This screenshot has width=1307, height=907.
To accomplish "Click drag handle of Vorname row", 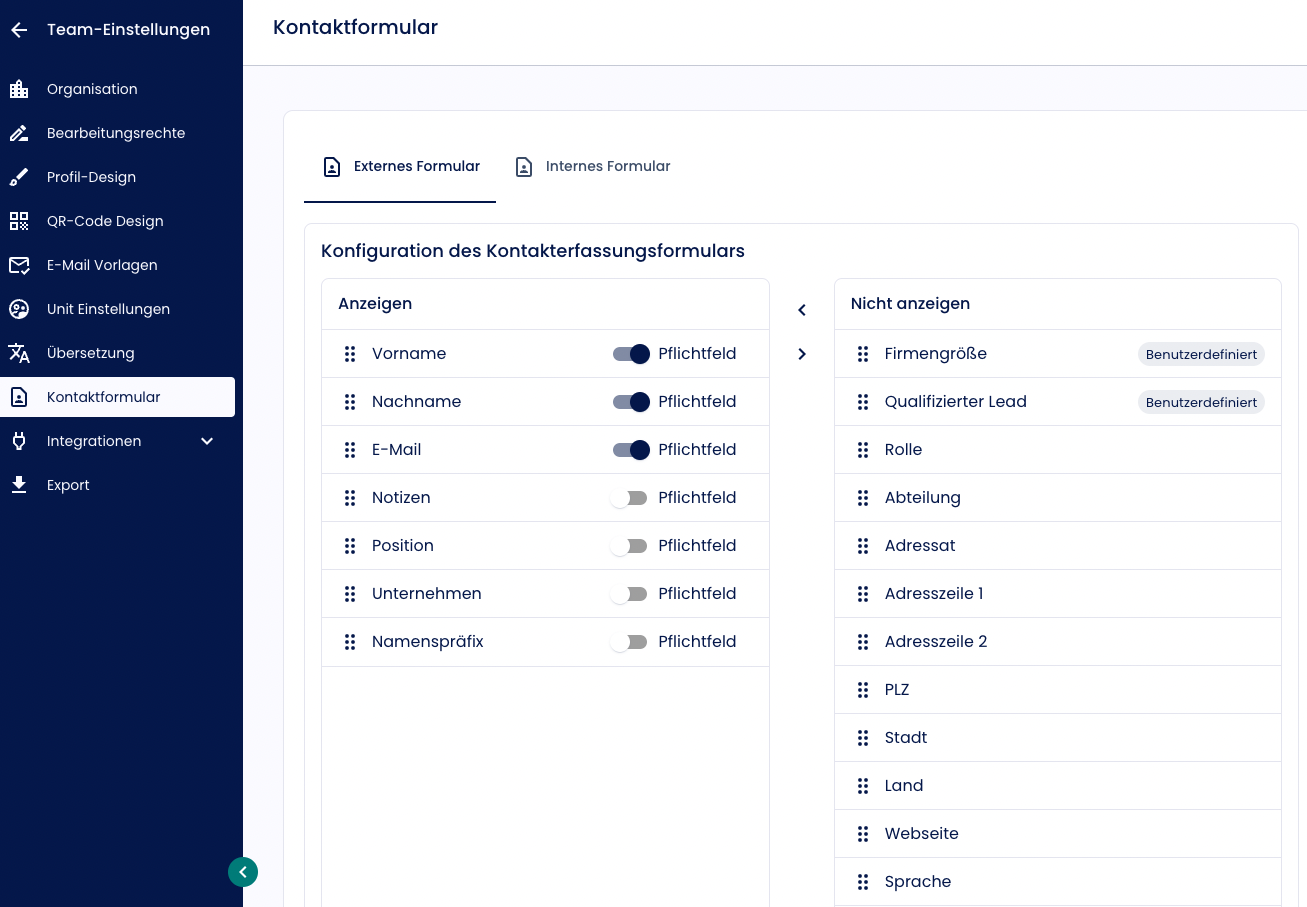I will tap(350, 354).
